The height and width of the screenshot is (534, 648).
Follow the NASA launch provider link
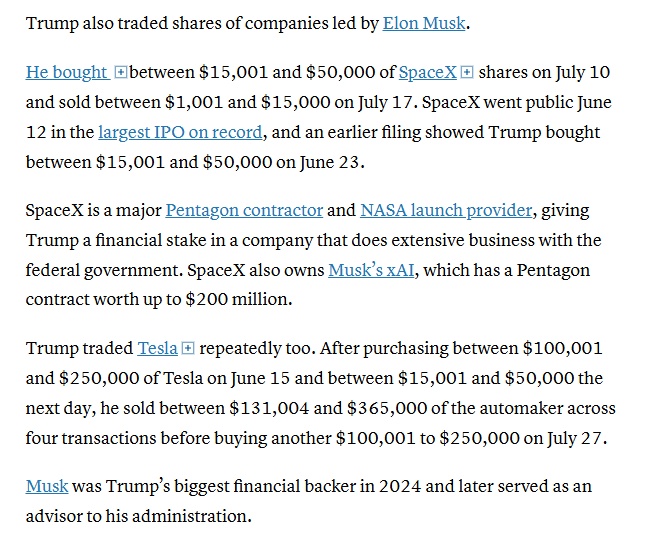(446, 210)
